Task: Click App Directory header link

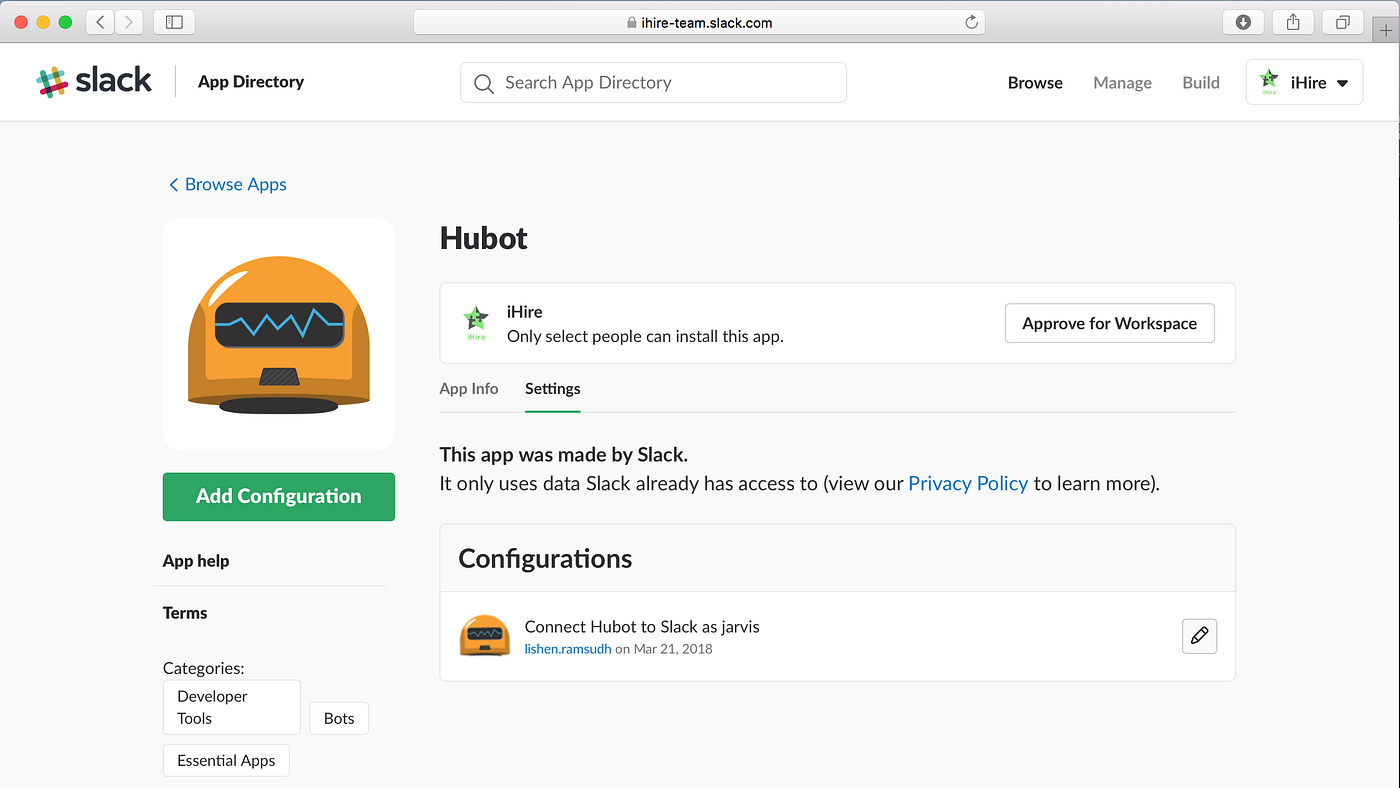Action: (x=251, y=82)
